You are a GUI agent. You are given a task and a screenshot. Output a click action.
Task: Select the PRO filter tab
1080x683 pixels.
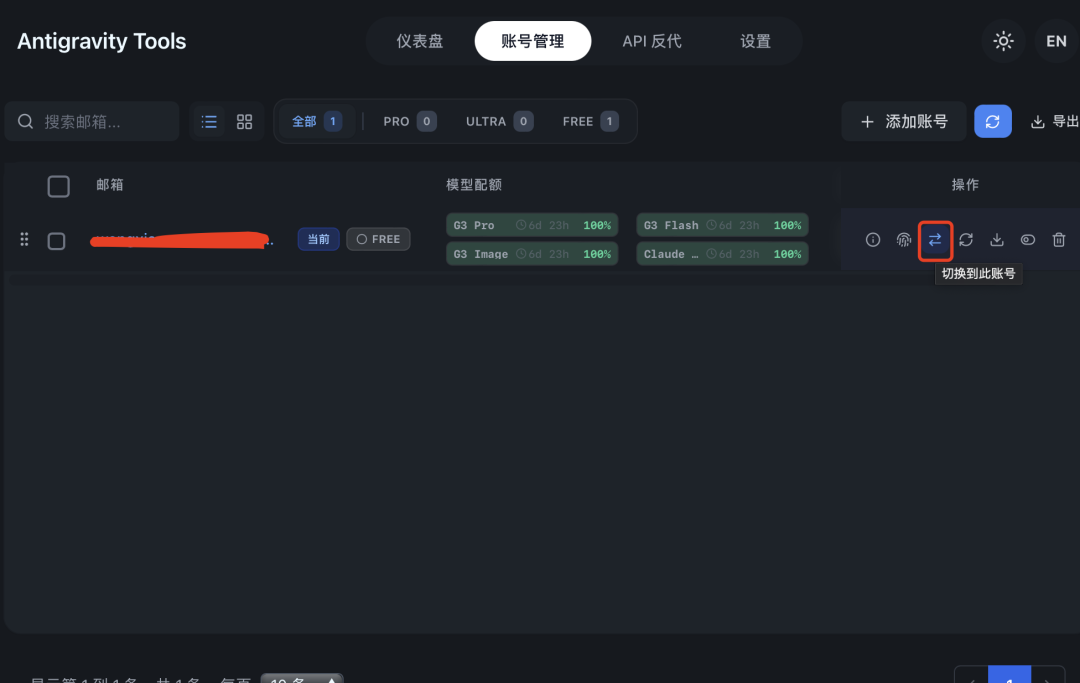(x=407, y=121)
